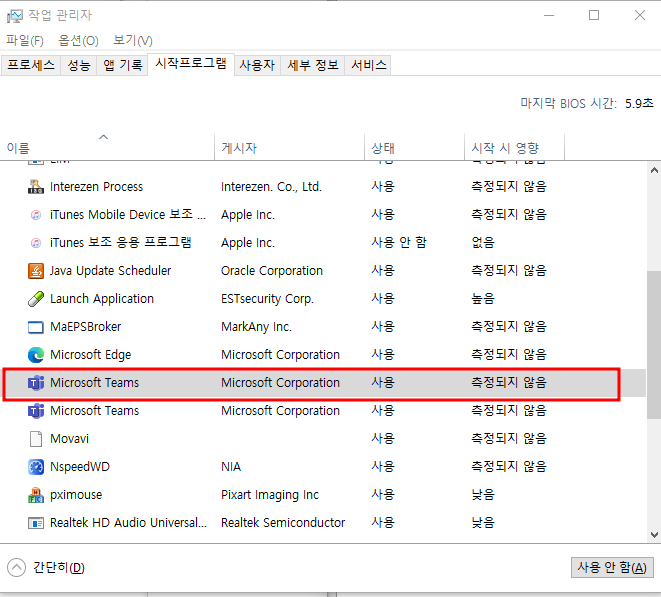Select the Realtek HD Audio Universal name

(129, 523)
